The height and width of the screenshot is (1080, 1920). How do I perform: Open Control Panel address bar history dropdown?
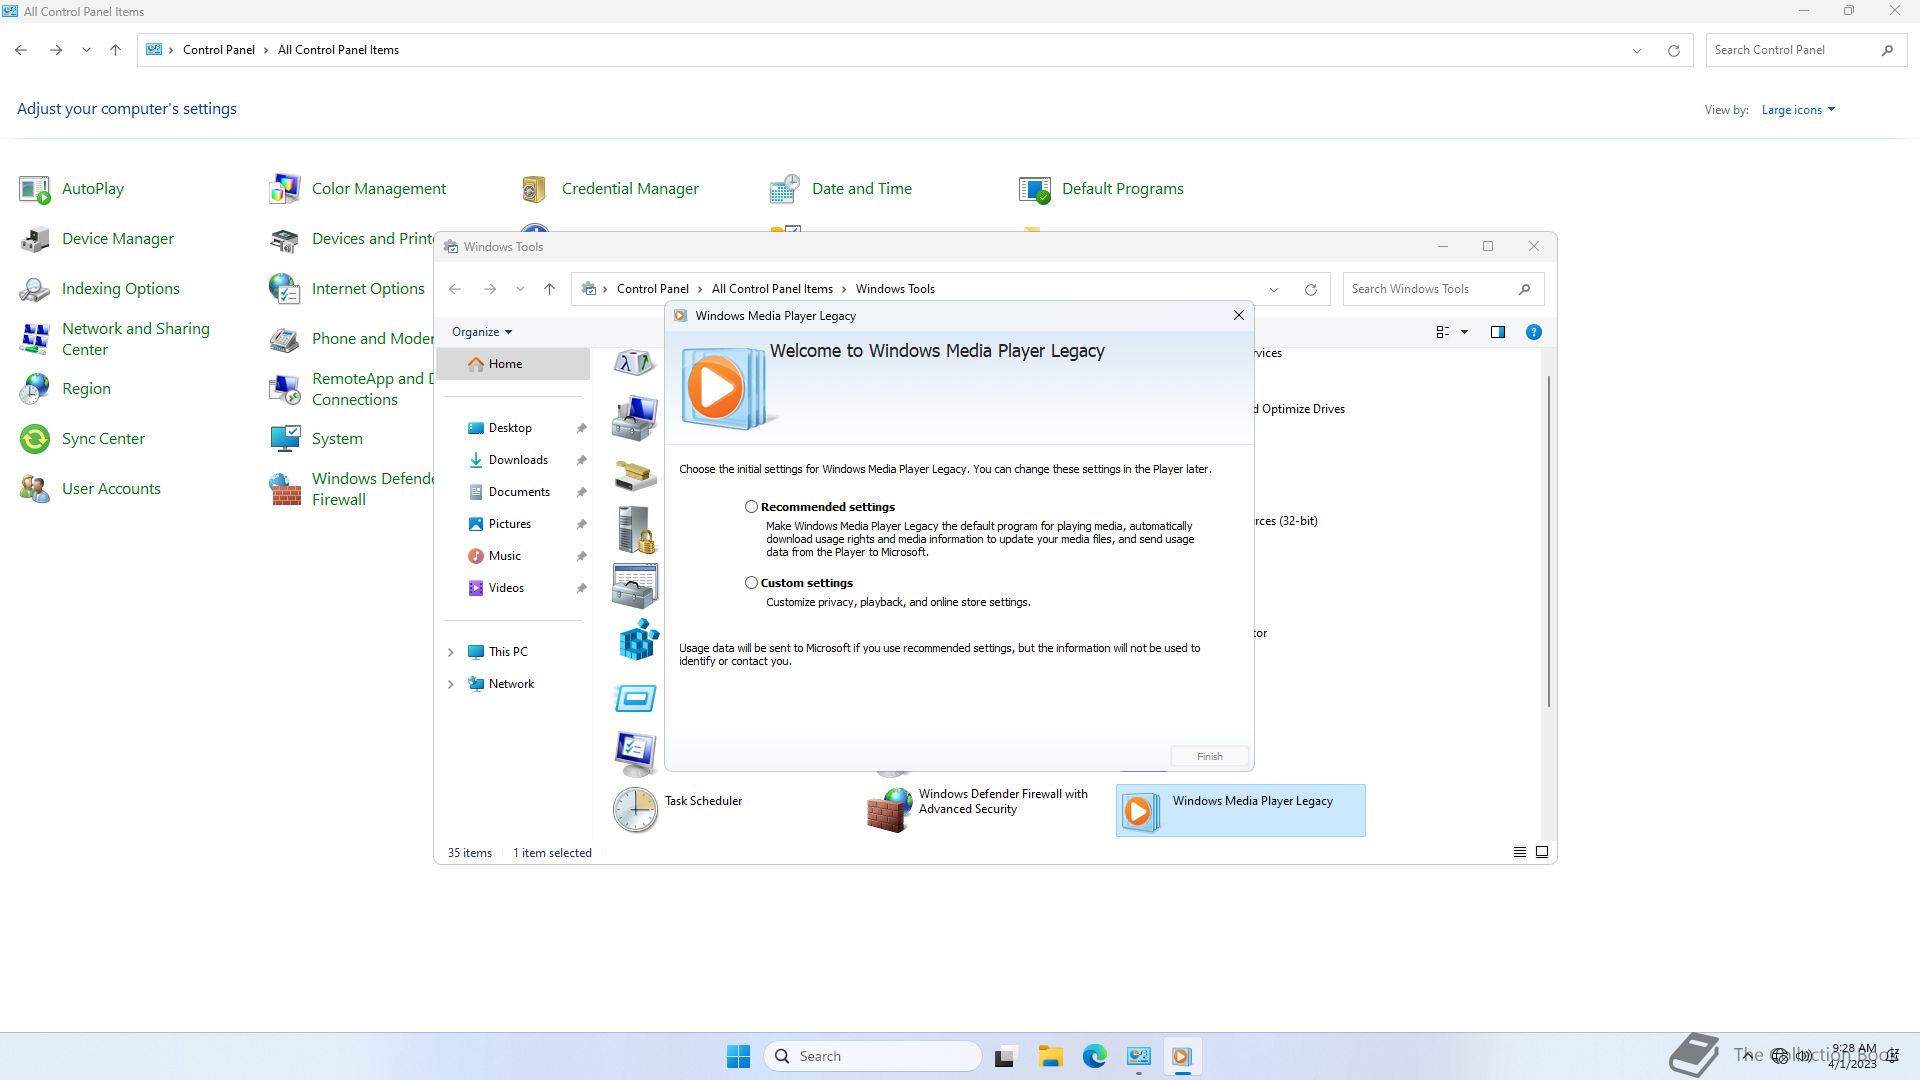(x=1637, y=51)
